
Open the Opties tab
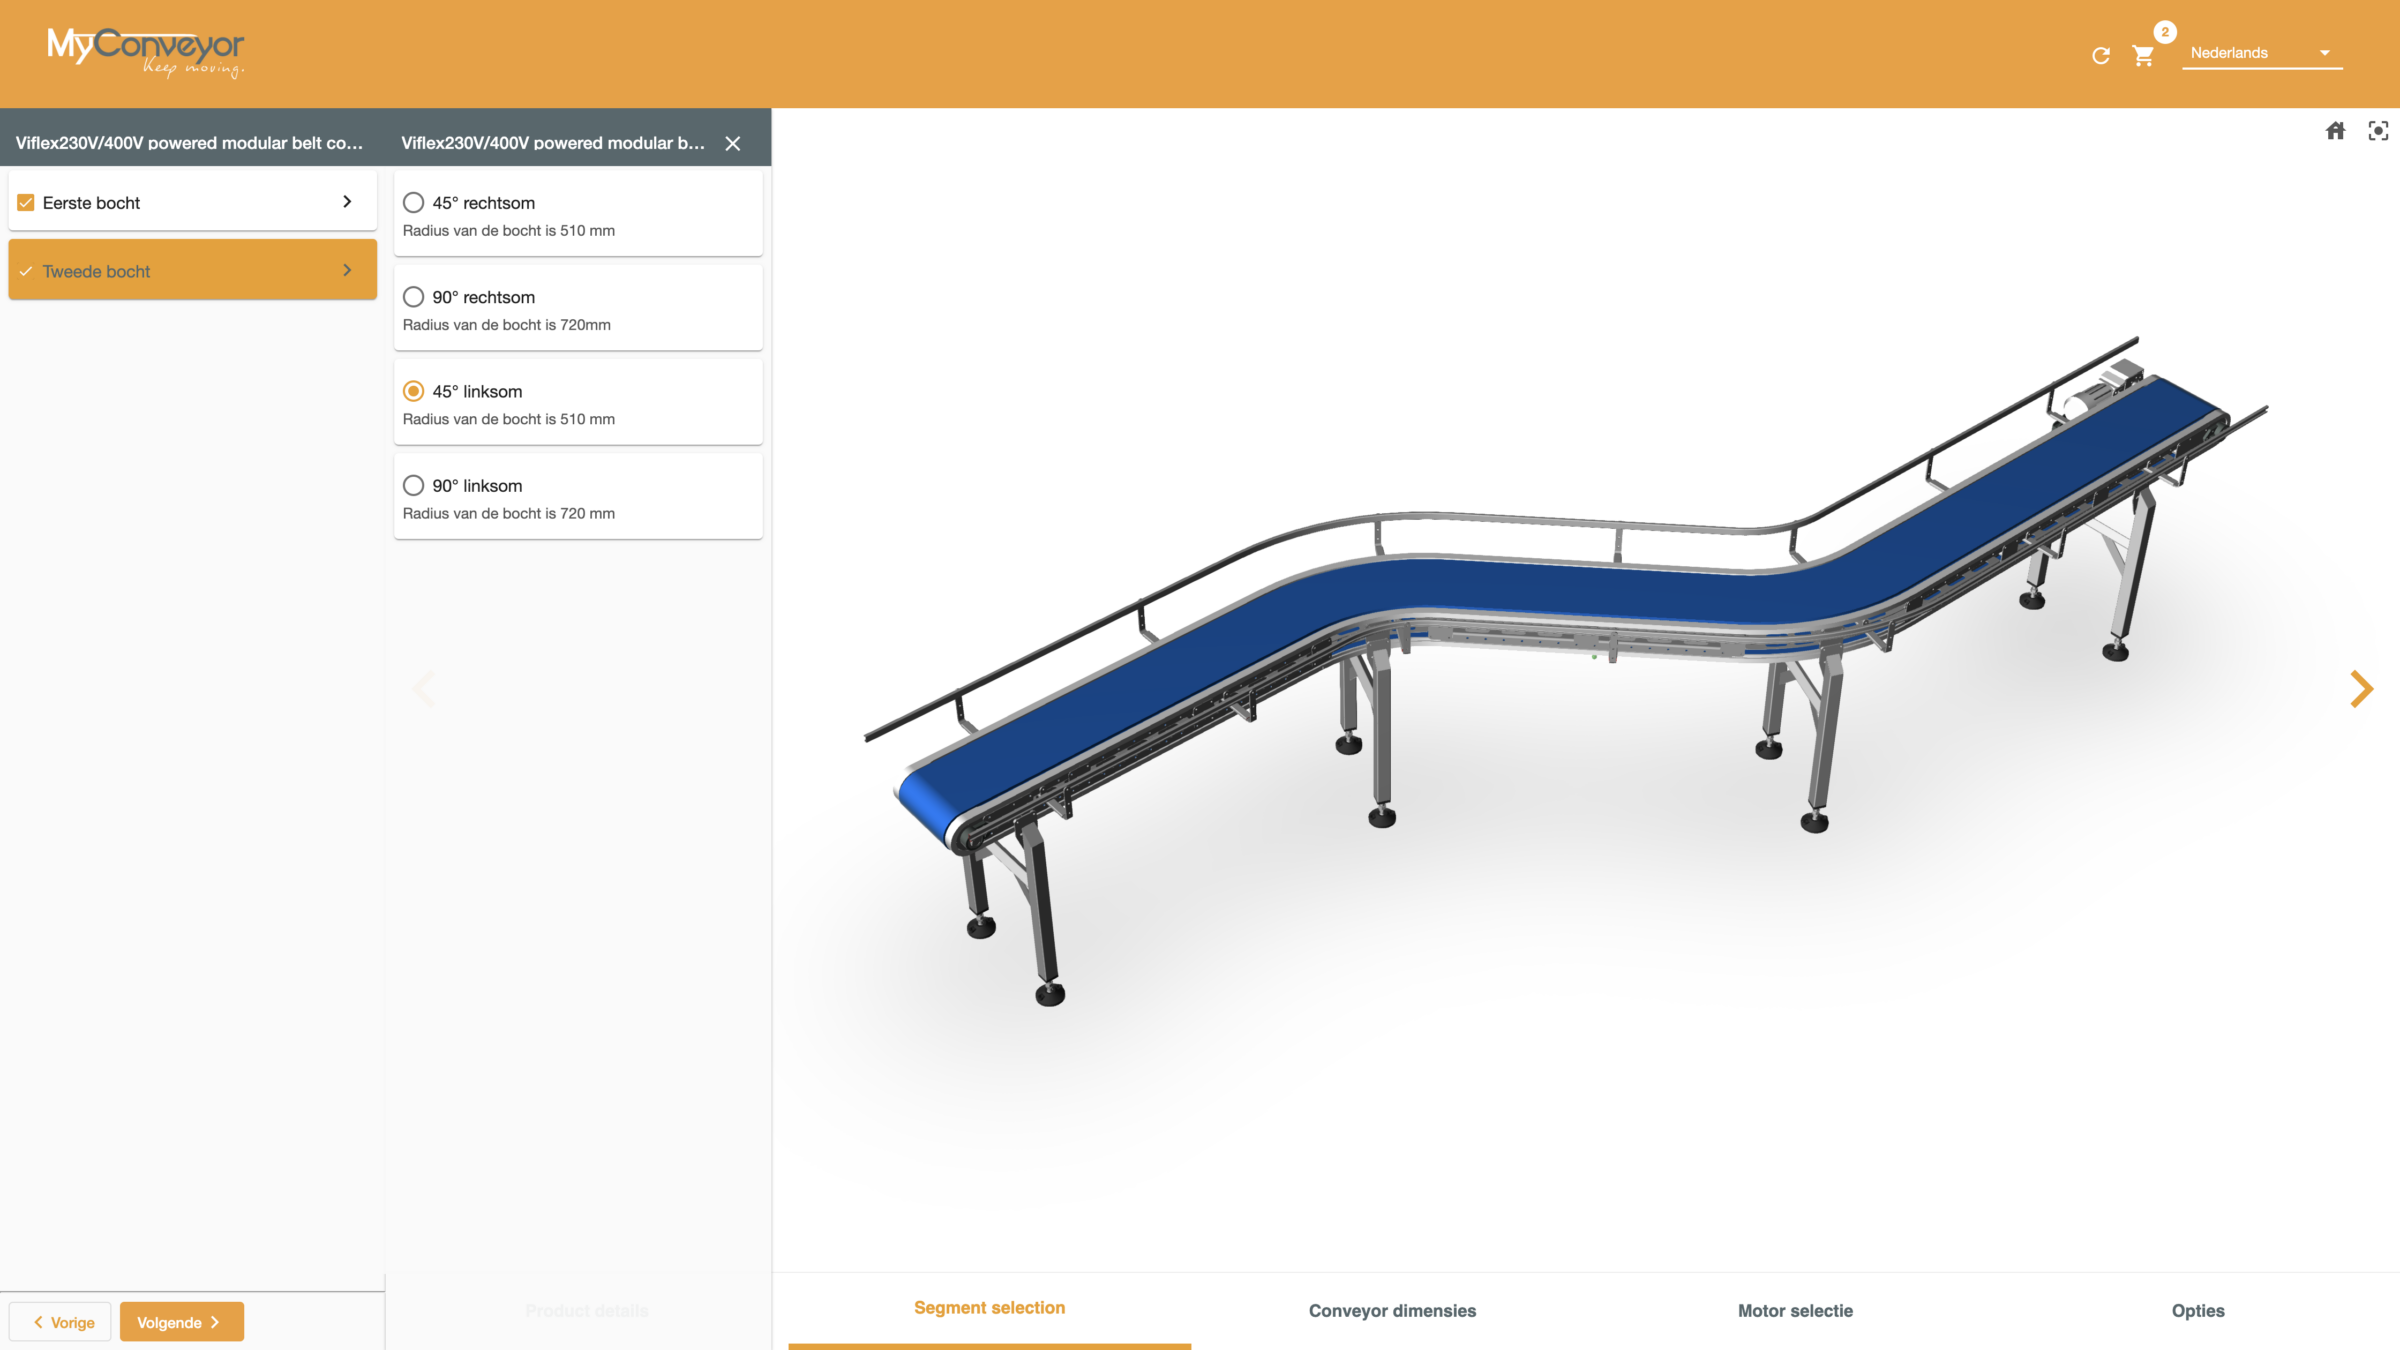(x=2198, y=1311)
